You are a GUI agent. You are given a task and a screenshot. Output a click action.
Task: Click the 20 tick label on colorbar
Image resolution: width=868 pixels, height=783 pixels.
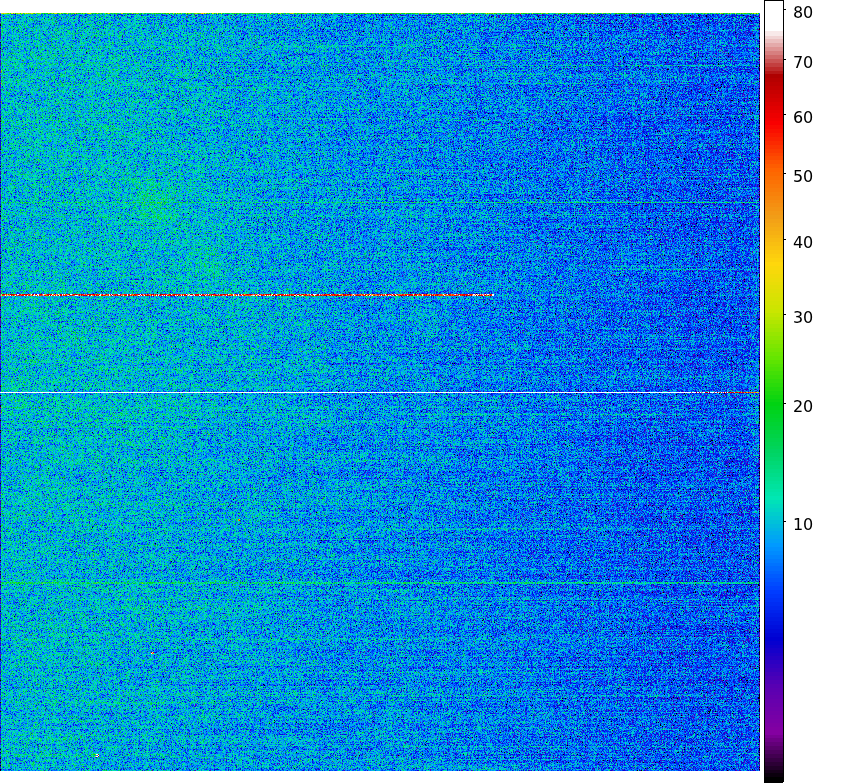[803, 405]
